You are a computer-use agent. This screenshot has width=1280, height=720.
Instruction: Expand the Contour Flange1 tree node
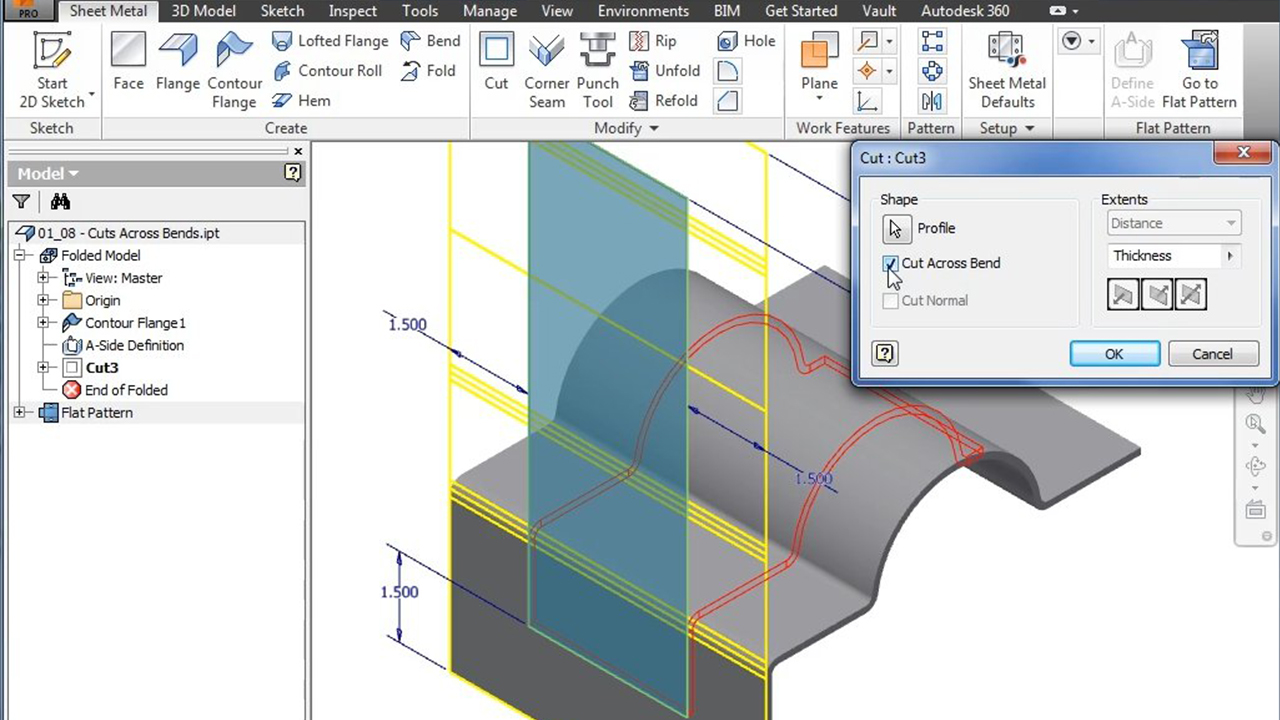coord(43,323)
